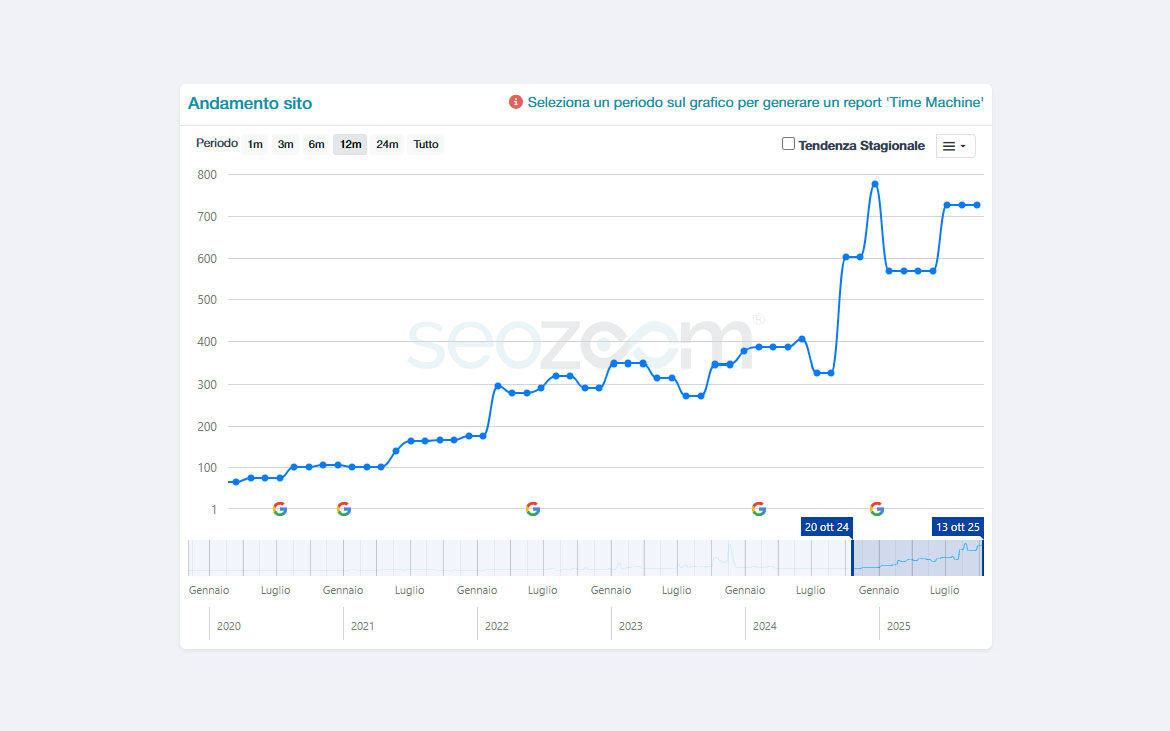Click the red info alert icon

coord(516,102)
